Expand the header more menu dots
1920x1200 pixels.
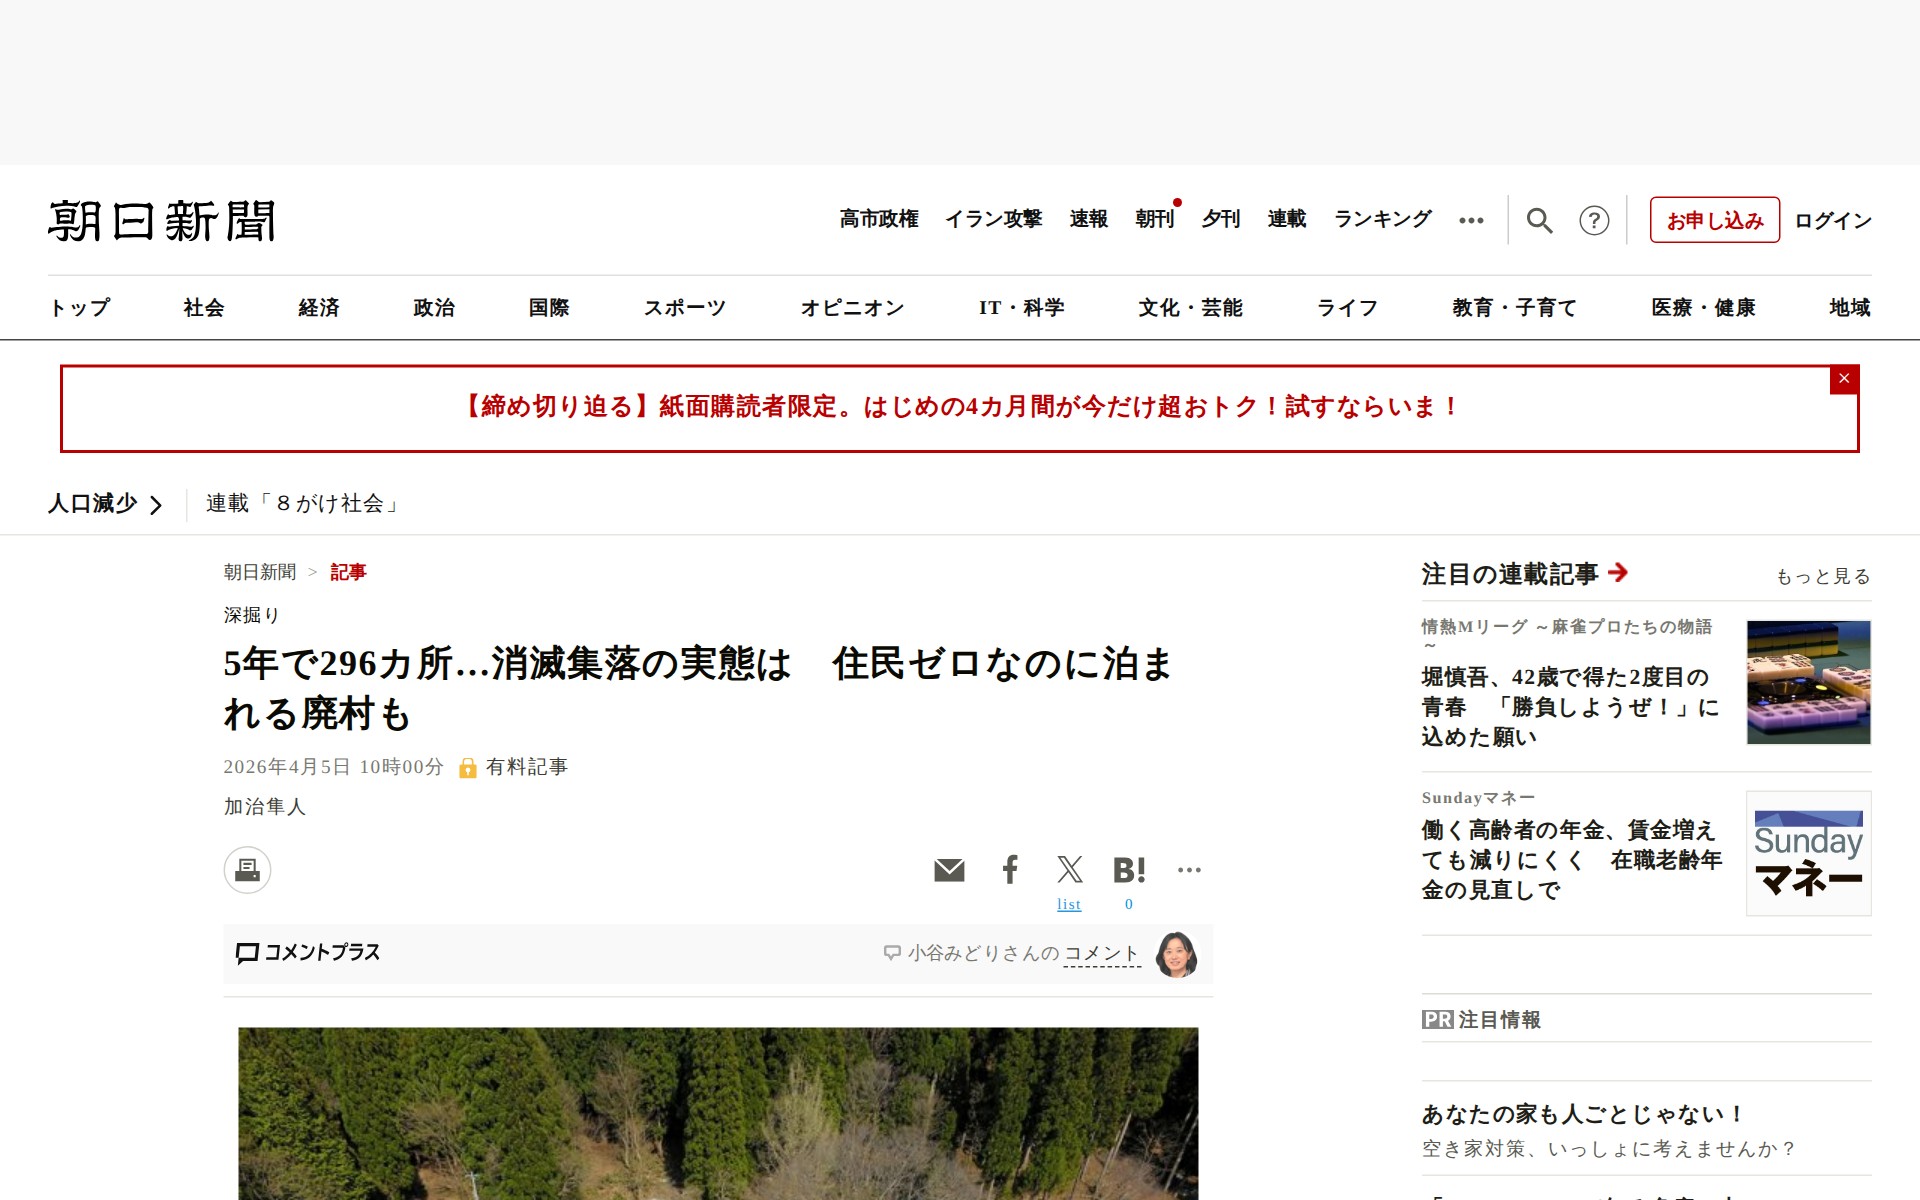pyautogui.click(x=1471, y=220)
